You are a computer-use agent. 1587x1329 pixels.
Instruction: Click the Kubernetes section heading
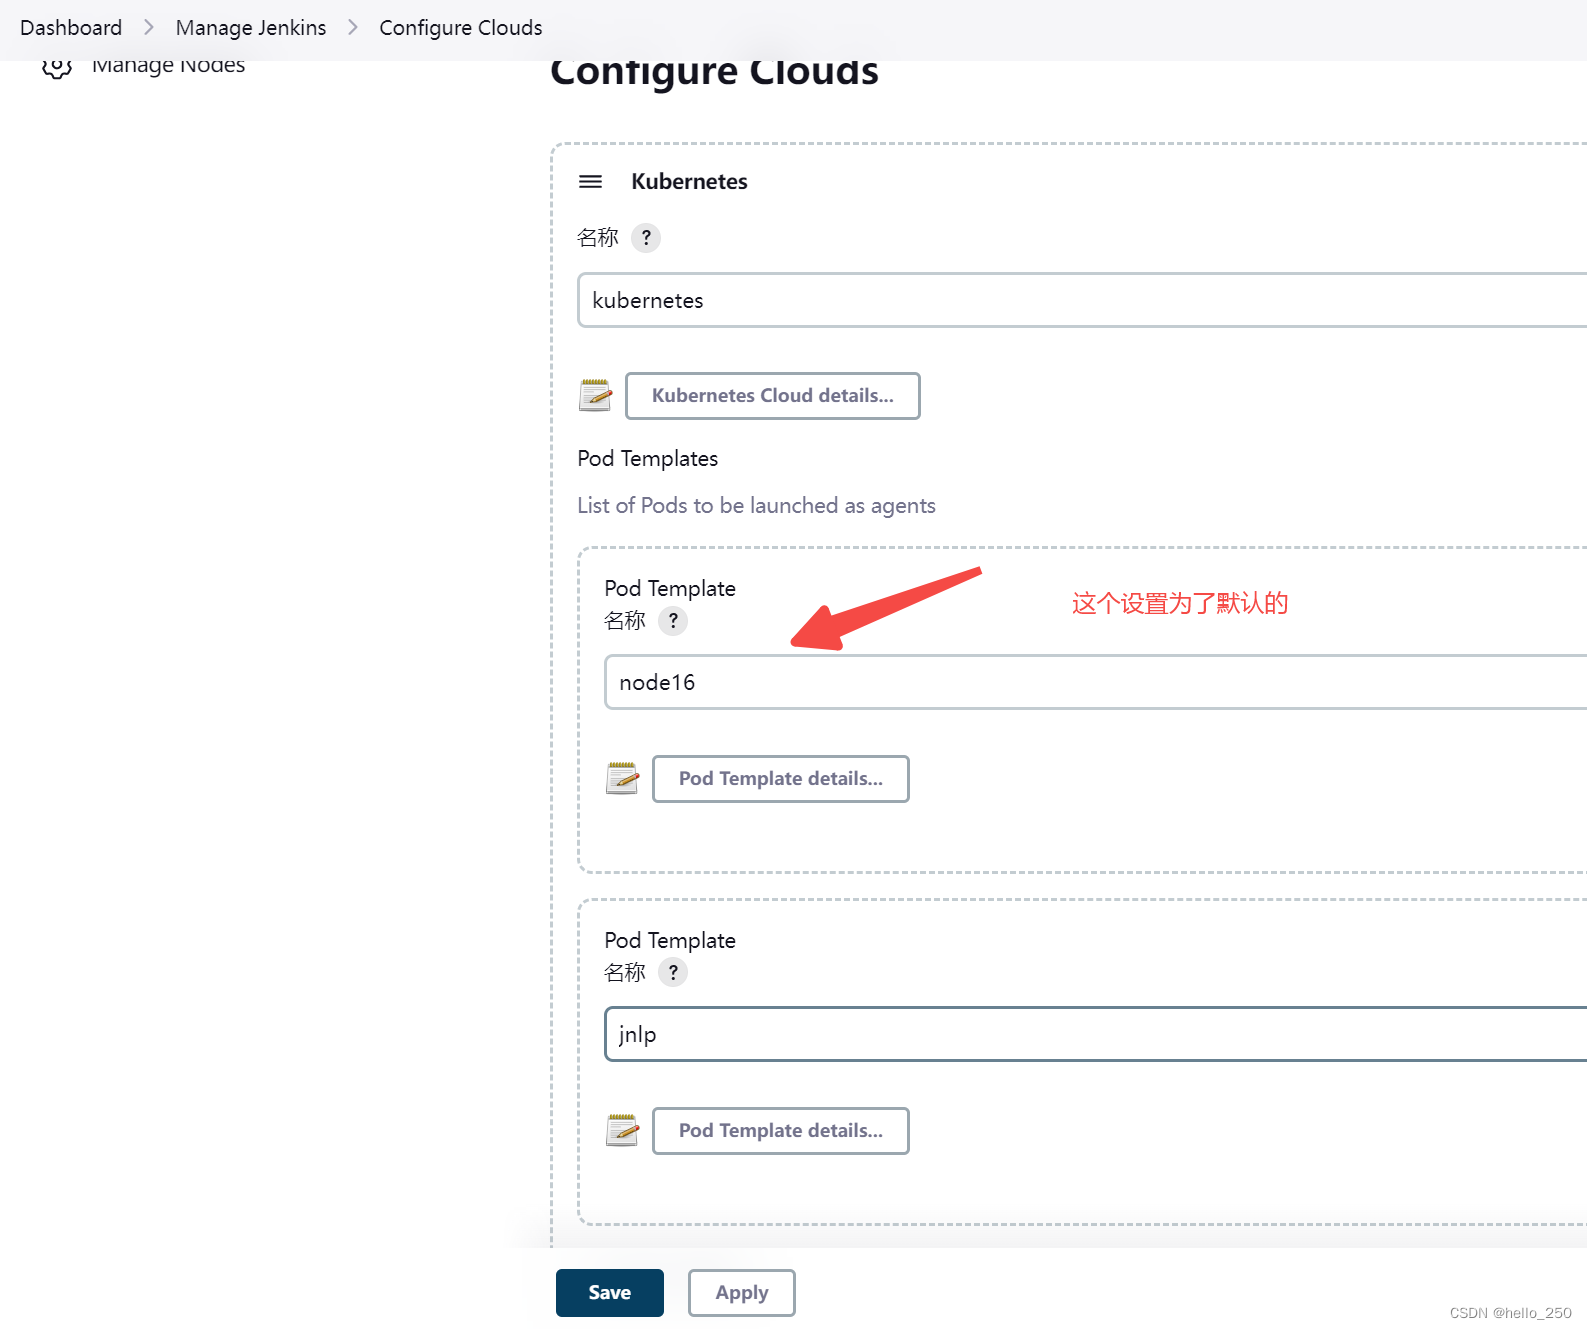click(689, 182)
